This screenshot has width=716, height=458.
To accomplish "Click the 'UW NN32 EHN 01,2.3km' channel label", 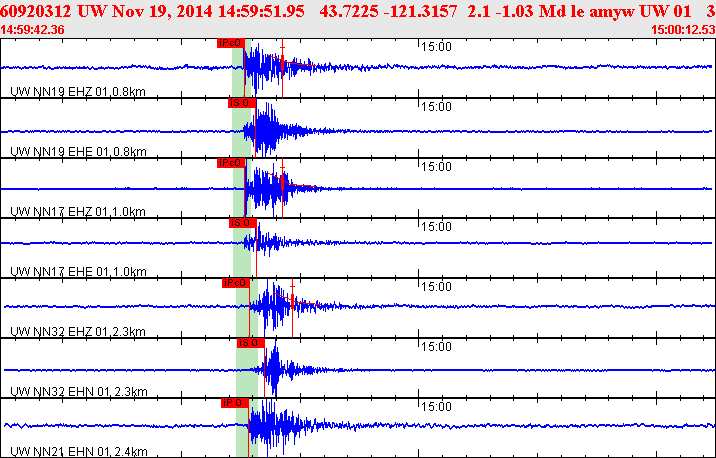I will (x=79, y=392).
